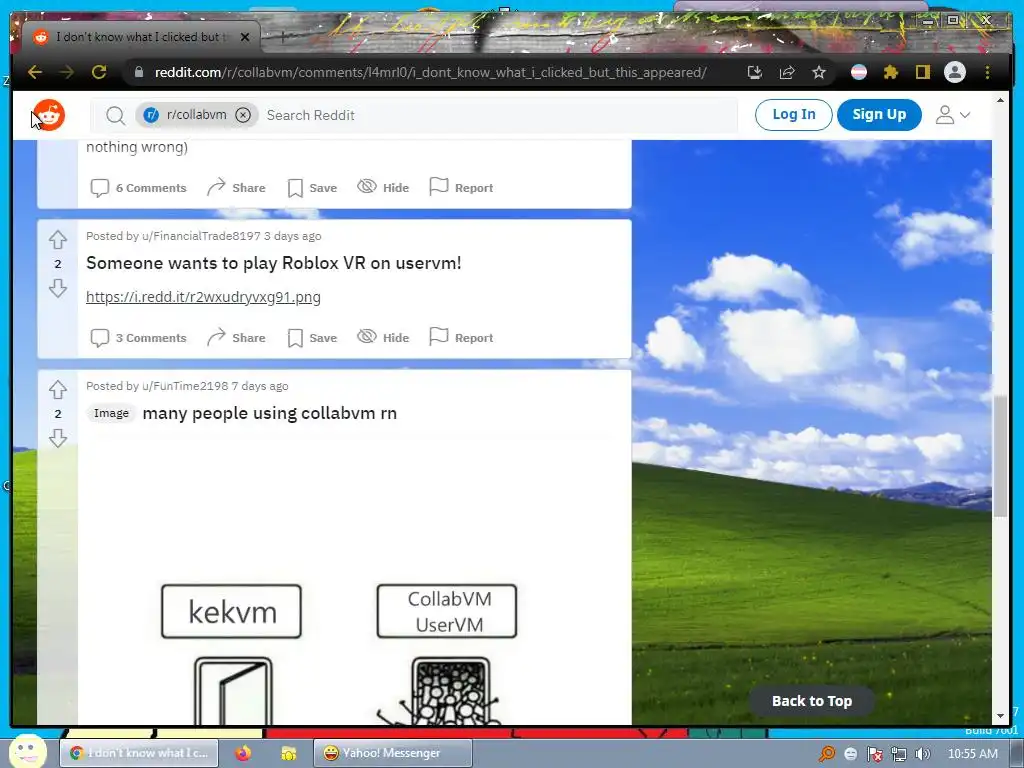Open u/FinancialTrade8197 profile link
The image size is (1024, 768).
pyautogui.click(x=201, y=236)
